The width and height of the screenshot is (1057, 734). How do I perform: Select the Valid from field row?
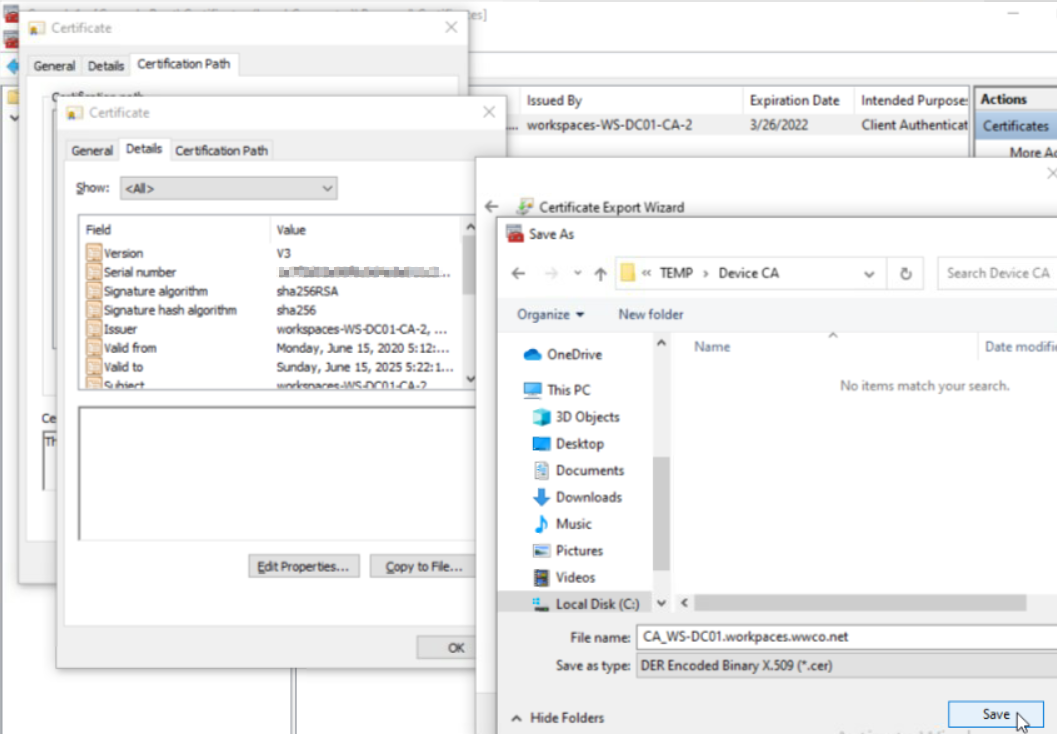coord(272,348)
